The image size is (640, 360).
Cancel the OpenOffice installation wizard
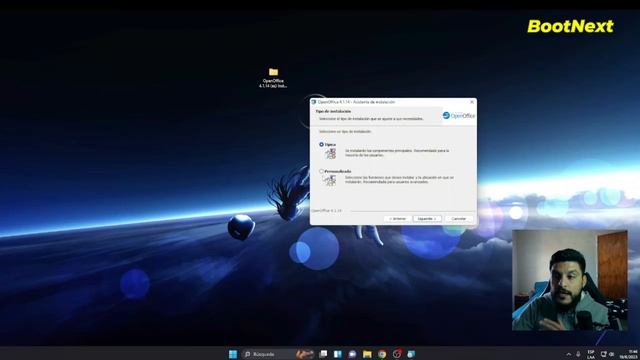(459, 219)
